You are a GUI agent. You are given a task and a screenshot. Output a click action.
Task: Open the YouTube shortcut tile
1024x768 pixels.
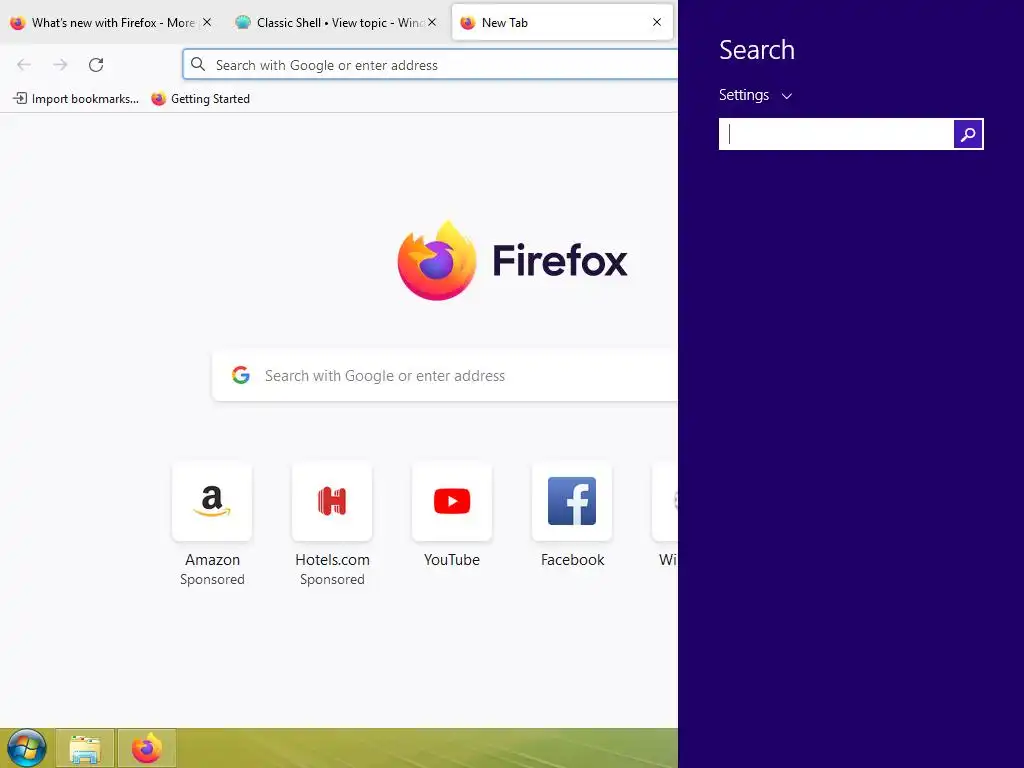click(452, 502)
